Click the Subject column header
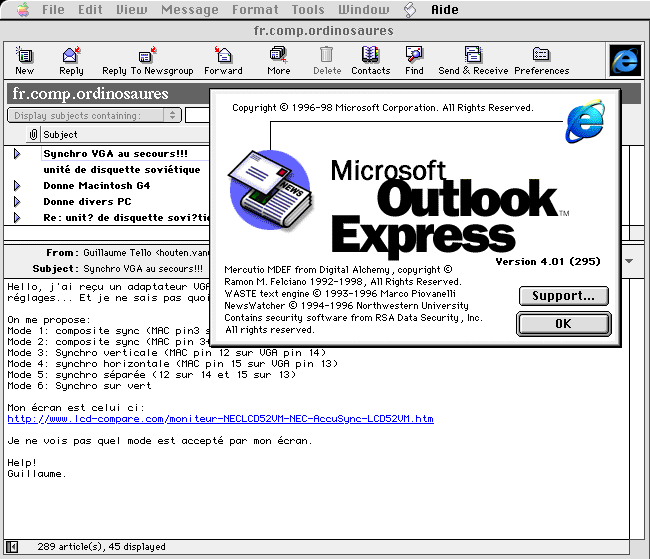This screenshot has width=650, height=559. click(125, 134)
